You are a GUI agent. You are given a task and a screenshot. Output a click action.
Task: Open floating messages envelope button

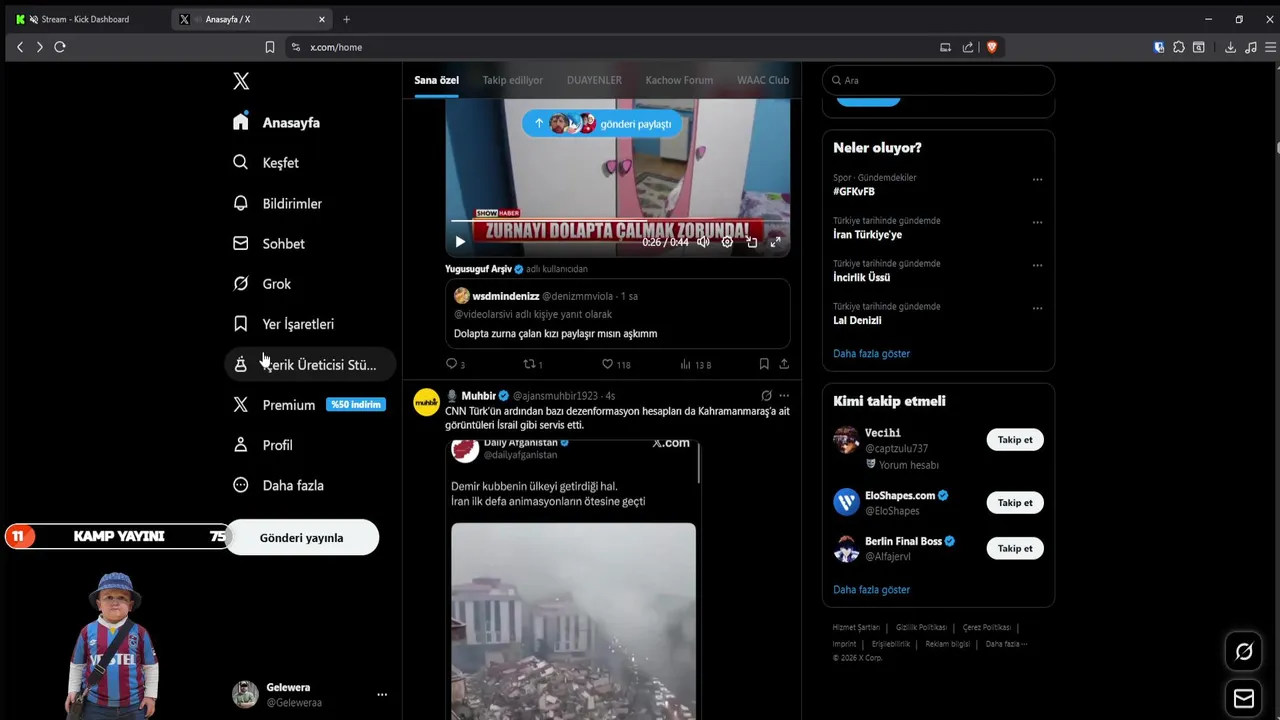pyautogui.click(x=1244, y=698)
